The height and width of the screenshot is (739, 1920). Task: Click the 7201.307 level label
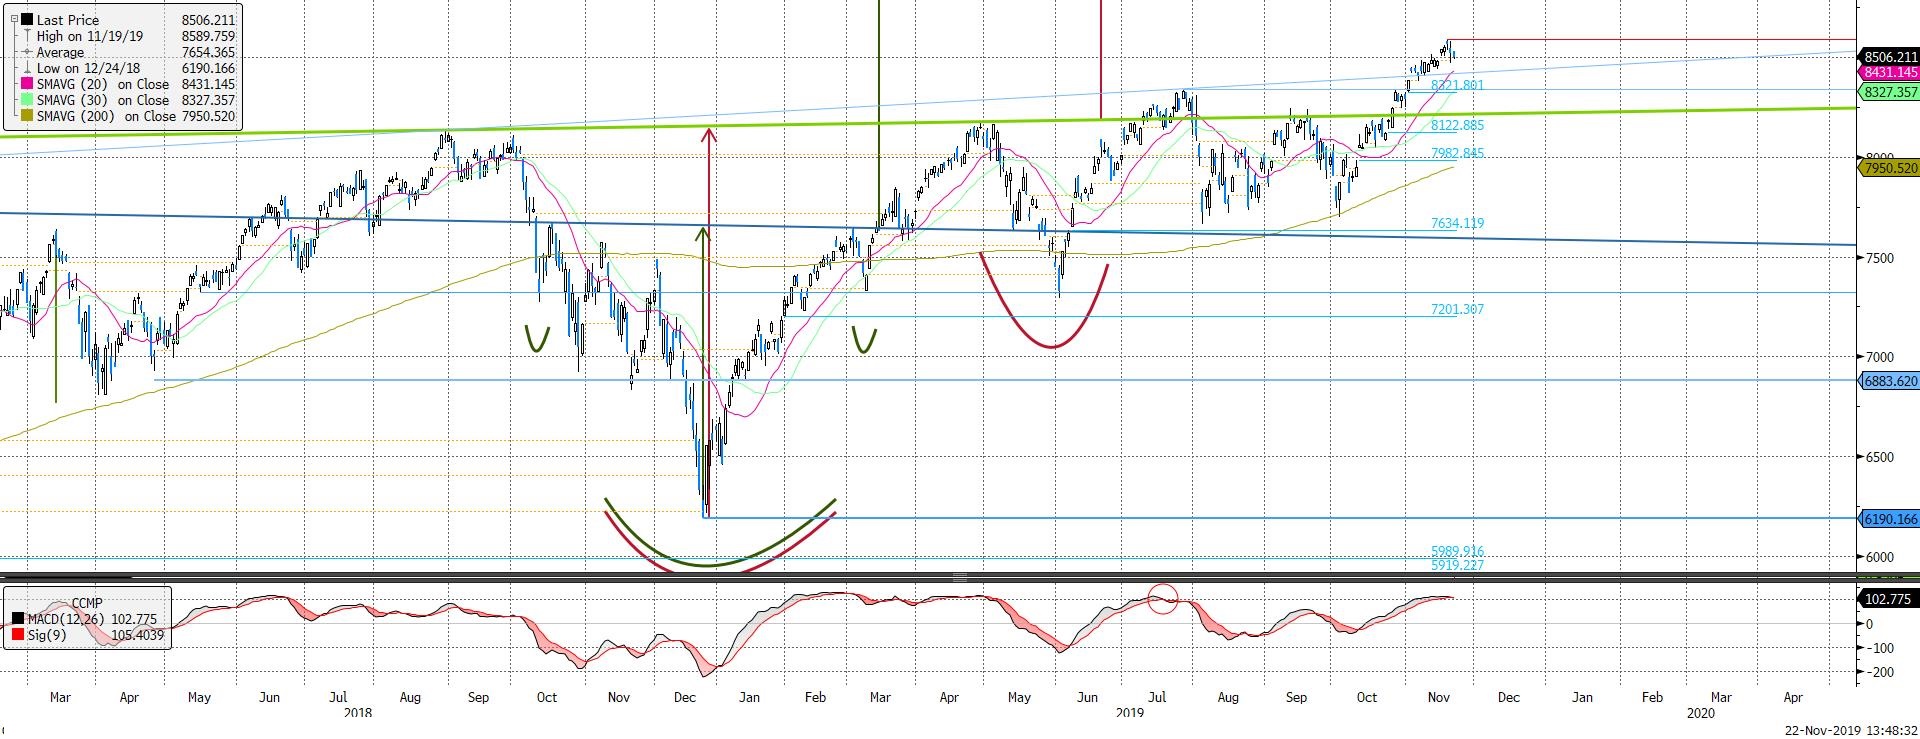[x=1457, y=309]
